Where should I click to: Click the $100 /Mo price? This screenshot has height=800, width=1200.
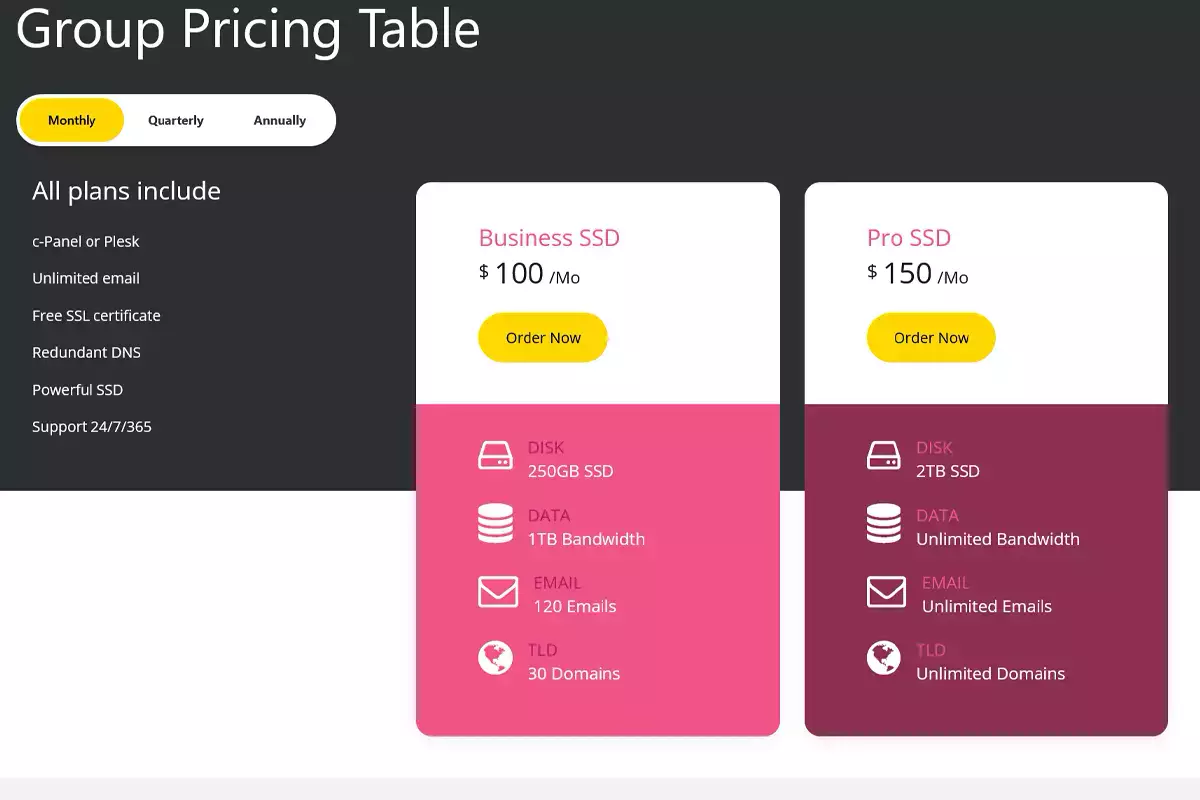tap(529, 274)
